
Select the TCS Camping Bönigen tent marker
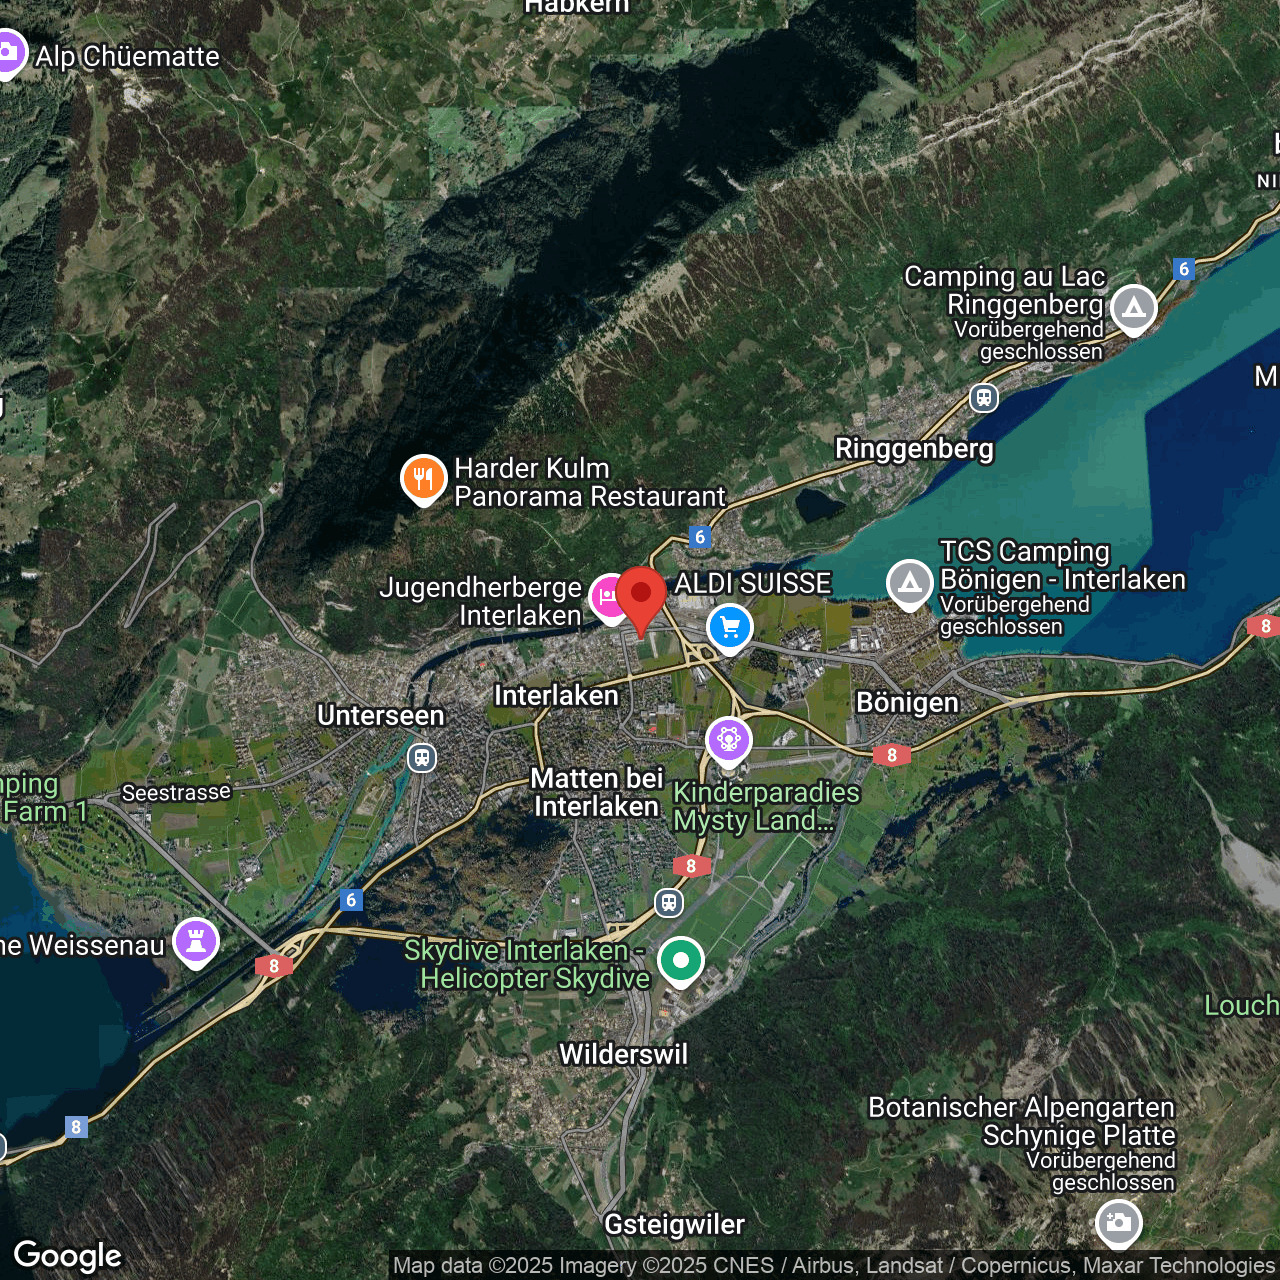pos(909,583)
